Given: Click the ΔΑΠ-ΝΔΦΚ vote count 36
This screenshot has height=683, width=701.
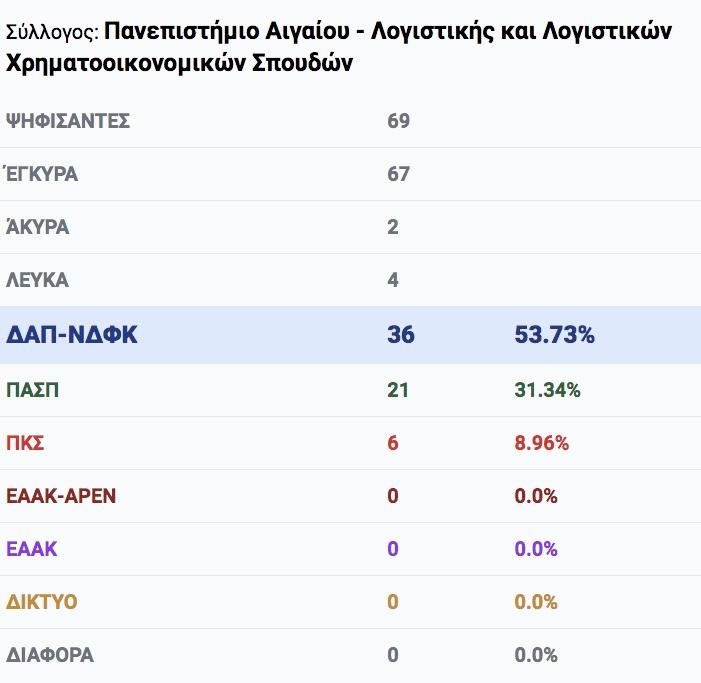Looking at the screenshot, I should point(401,335).
